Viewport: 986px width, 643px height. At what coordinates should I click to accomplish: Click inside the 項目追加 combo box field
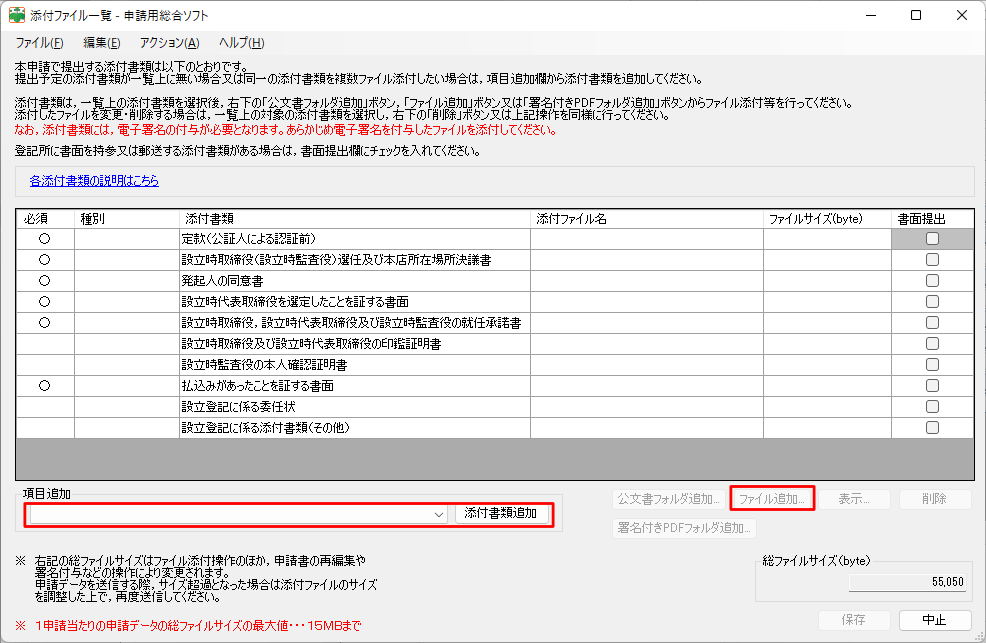pos(230,514)
